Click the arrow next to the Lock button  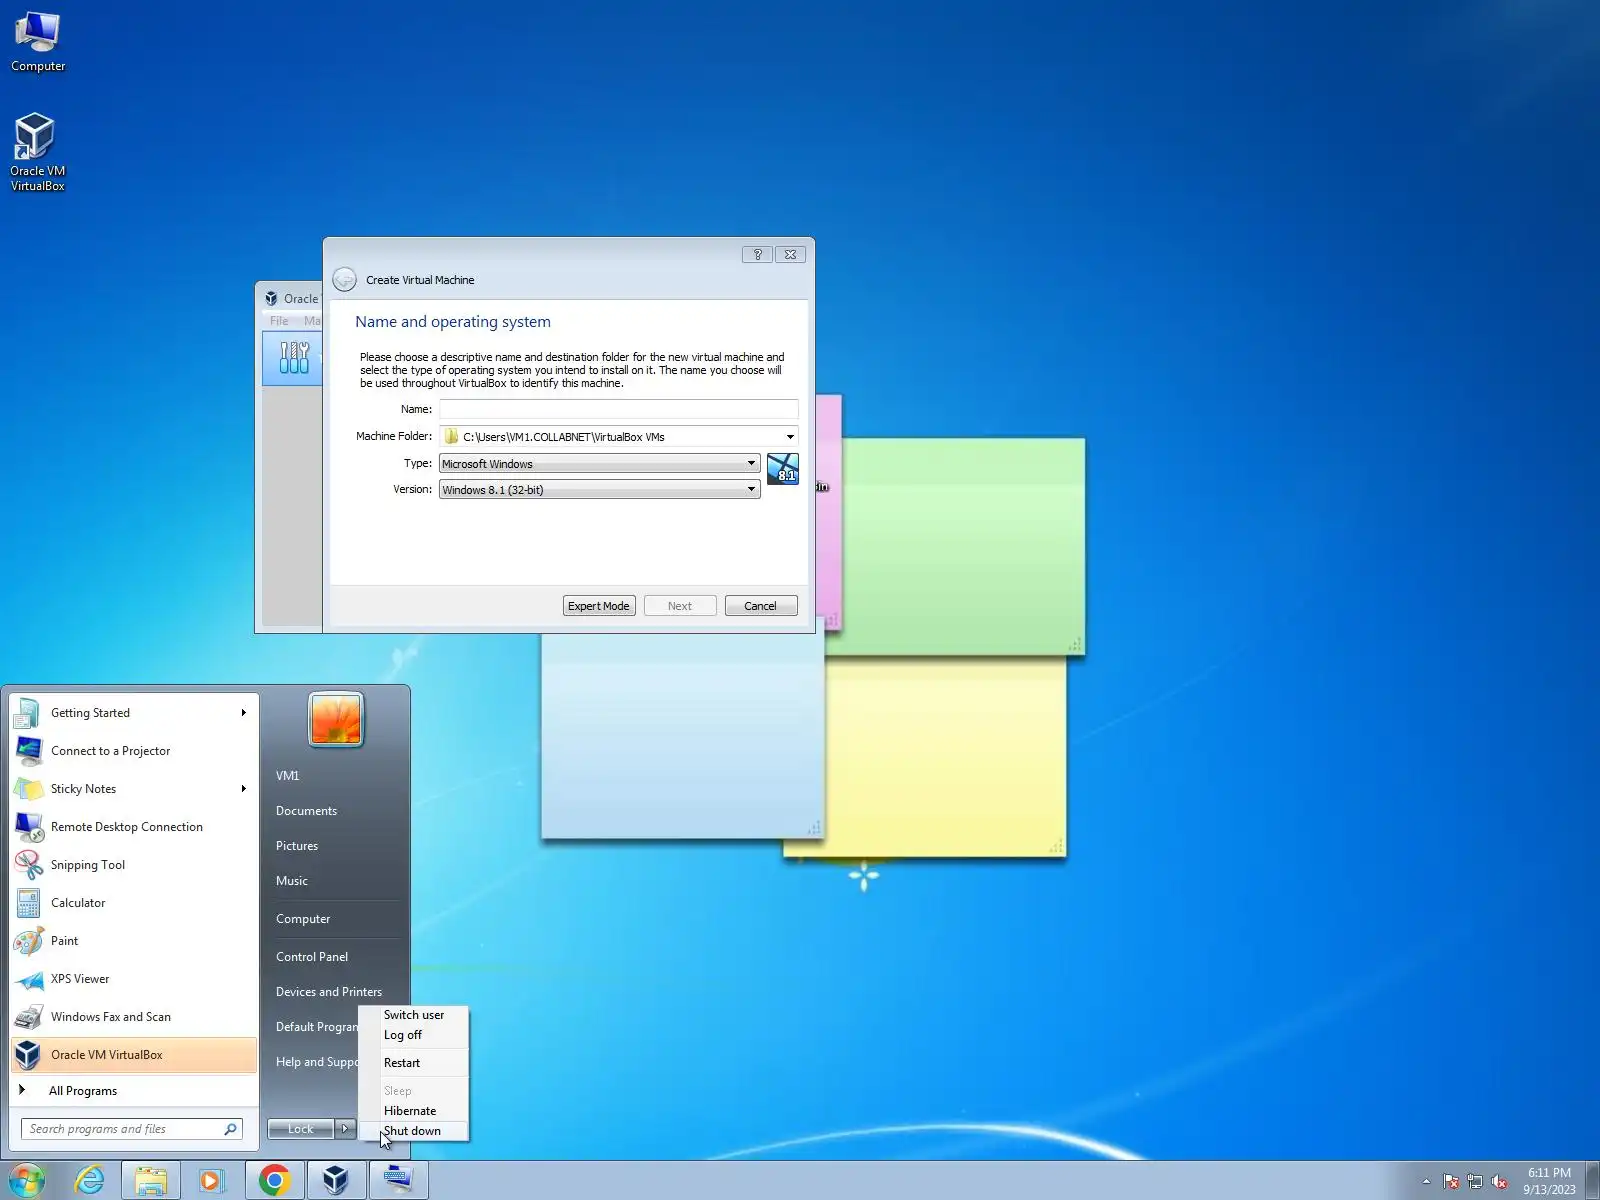click(x=345, y=1129)
